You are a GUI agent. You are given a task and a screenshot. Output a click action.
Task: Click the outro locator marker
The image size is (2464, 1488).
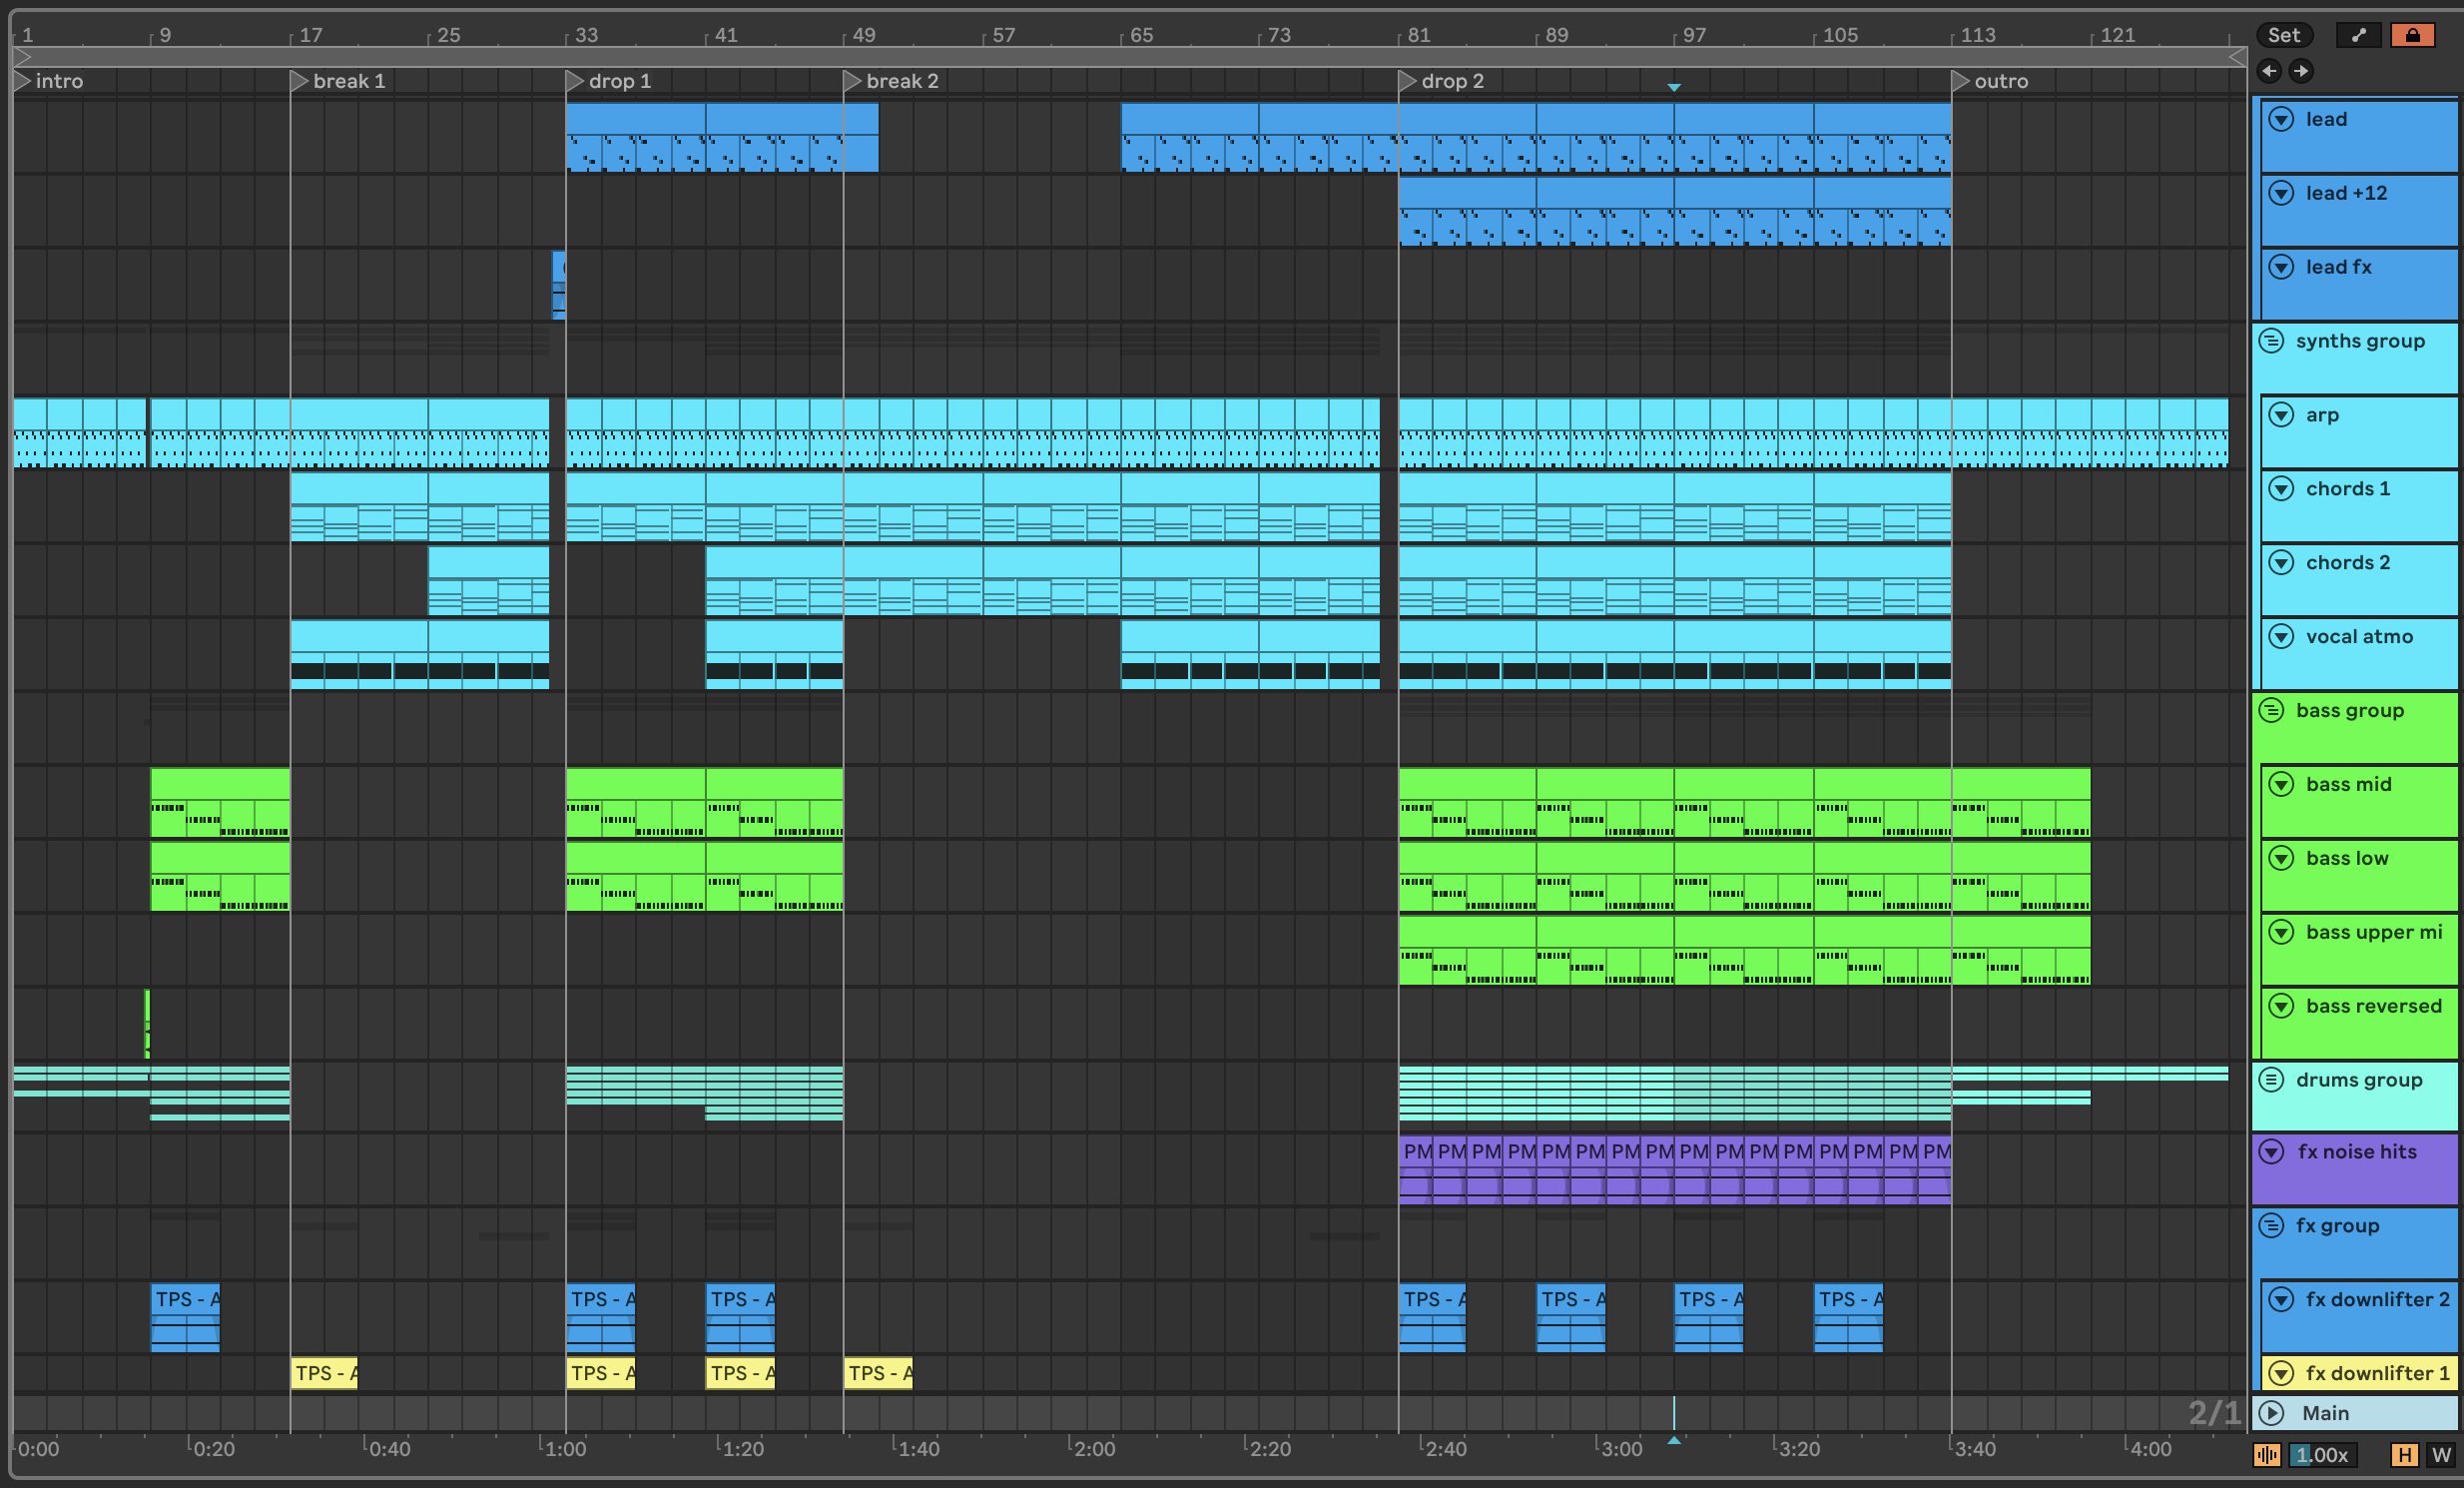[1961, 81]
